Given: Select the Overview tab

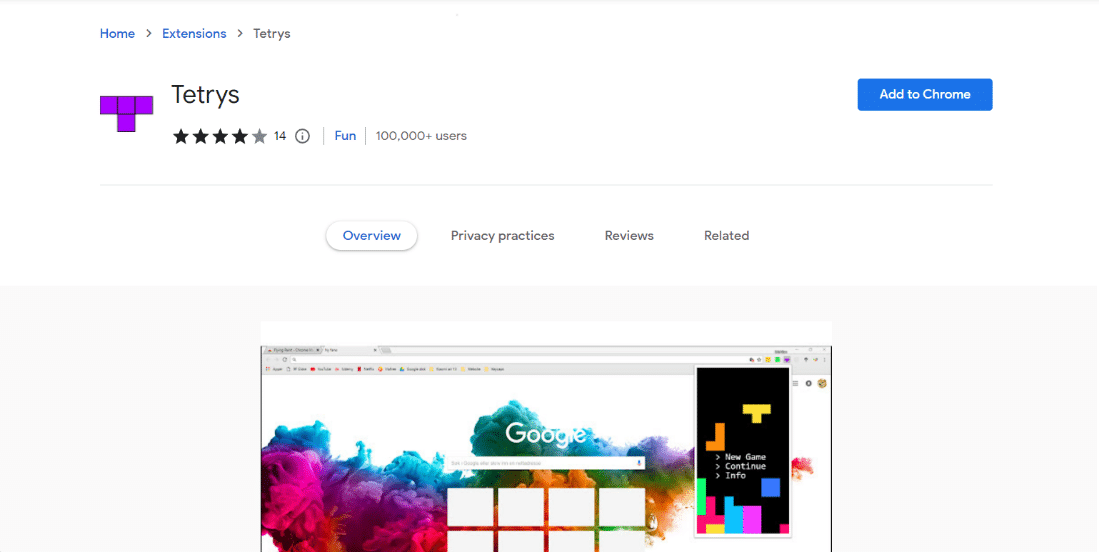Looking at the screenshot, I should pos(371,235).
